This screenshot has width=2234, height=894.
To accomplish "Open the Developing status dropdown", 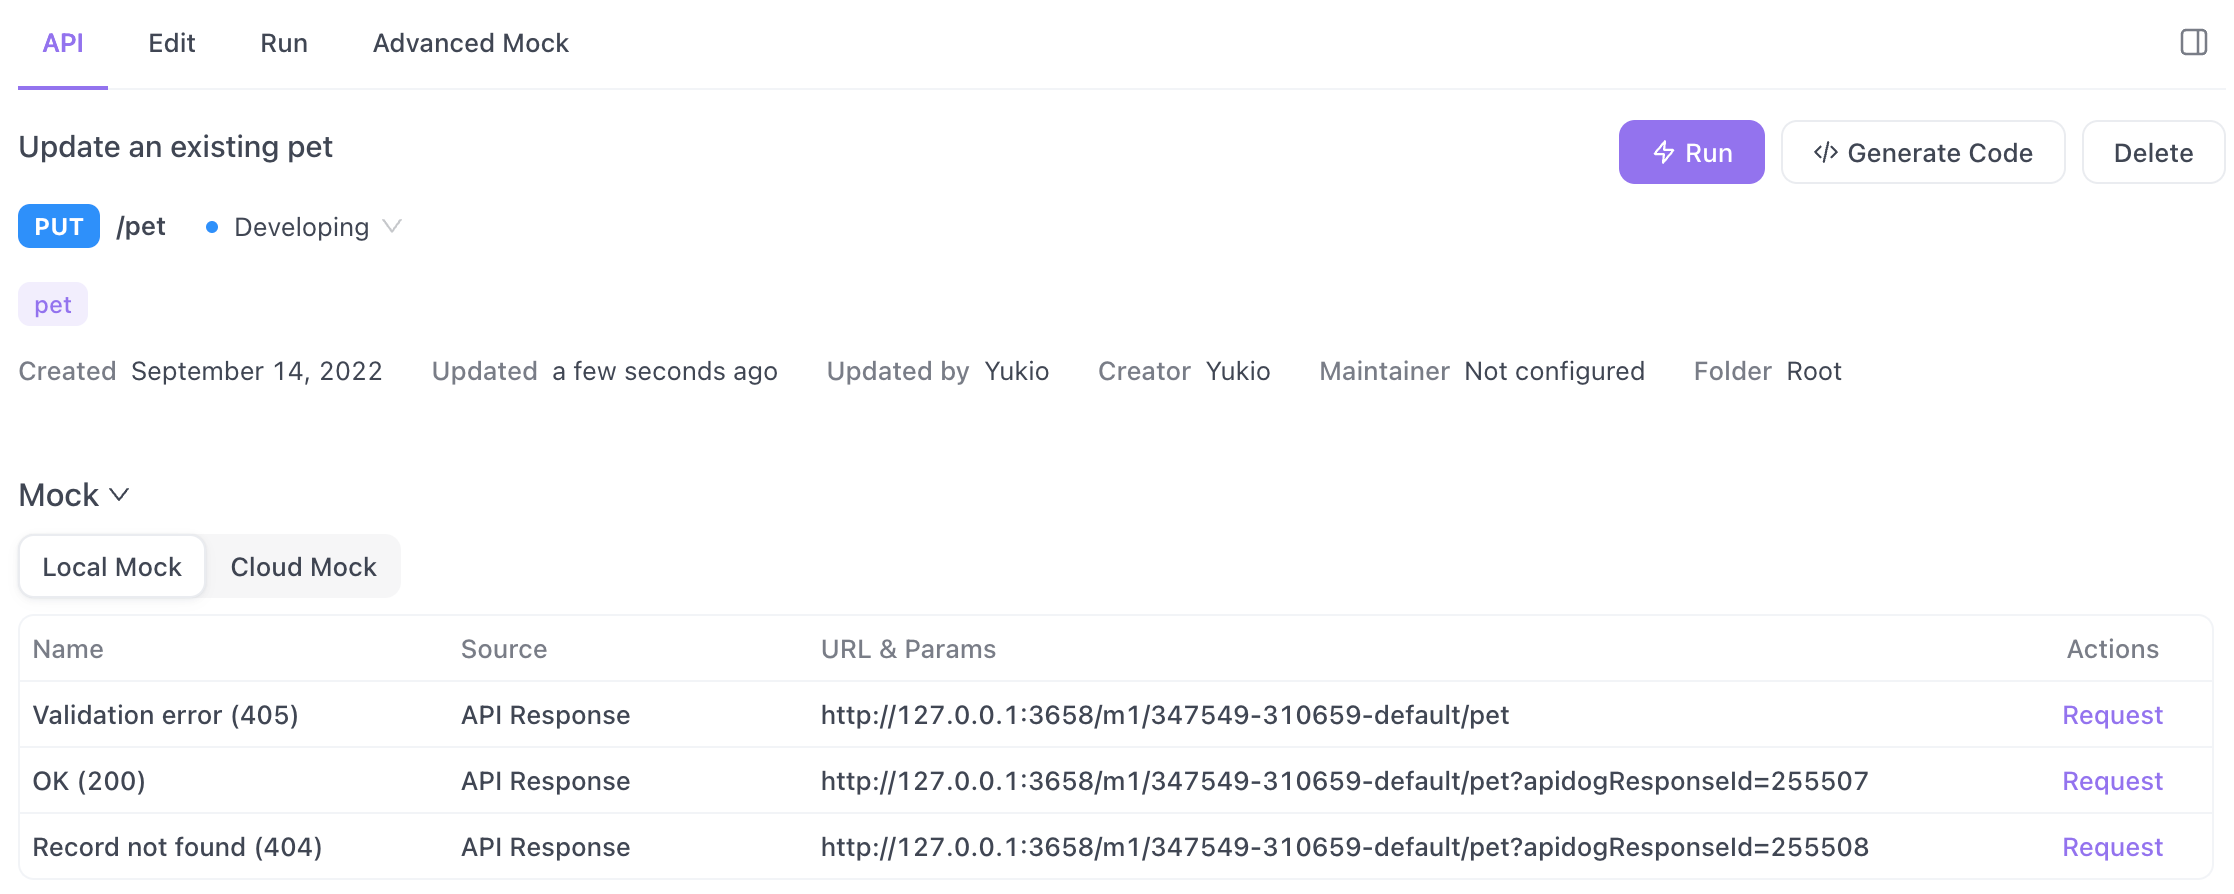I will pos(303,227).
